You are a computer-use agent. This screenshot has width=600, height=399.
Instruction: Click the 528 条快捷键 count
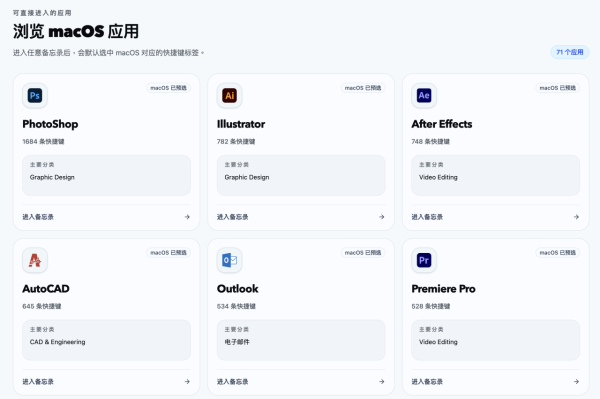click(431, 306)
